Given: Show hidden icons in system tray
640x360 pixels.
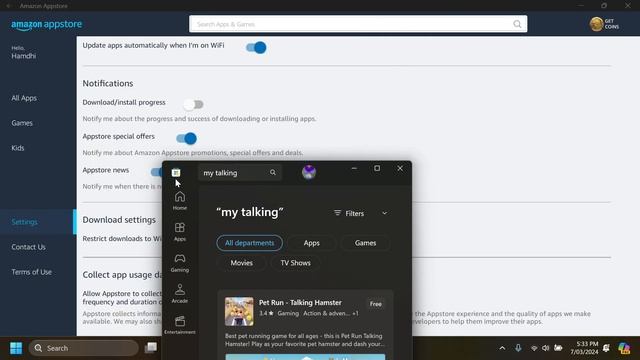Looking at the screenshot, I should coord(502,348).
